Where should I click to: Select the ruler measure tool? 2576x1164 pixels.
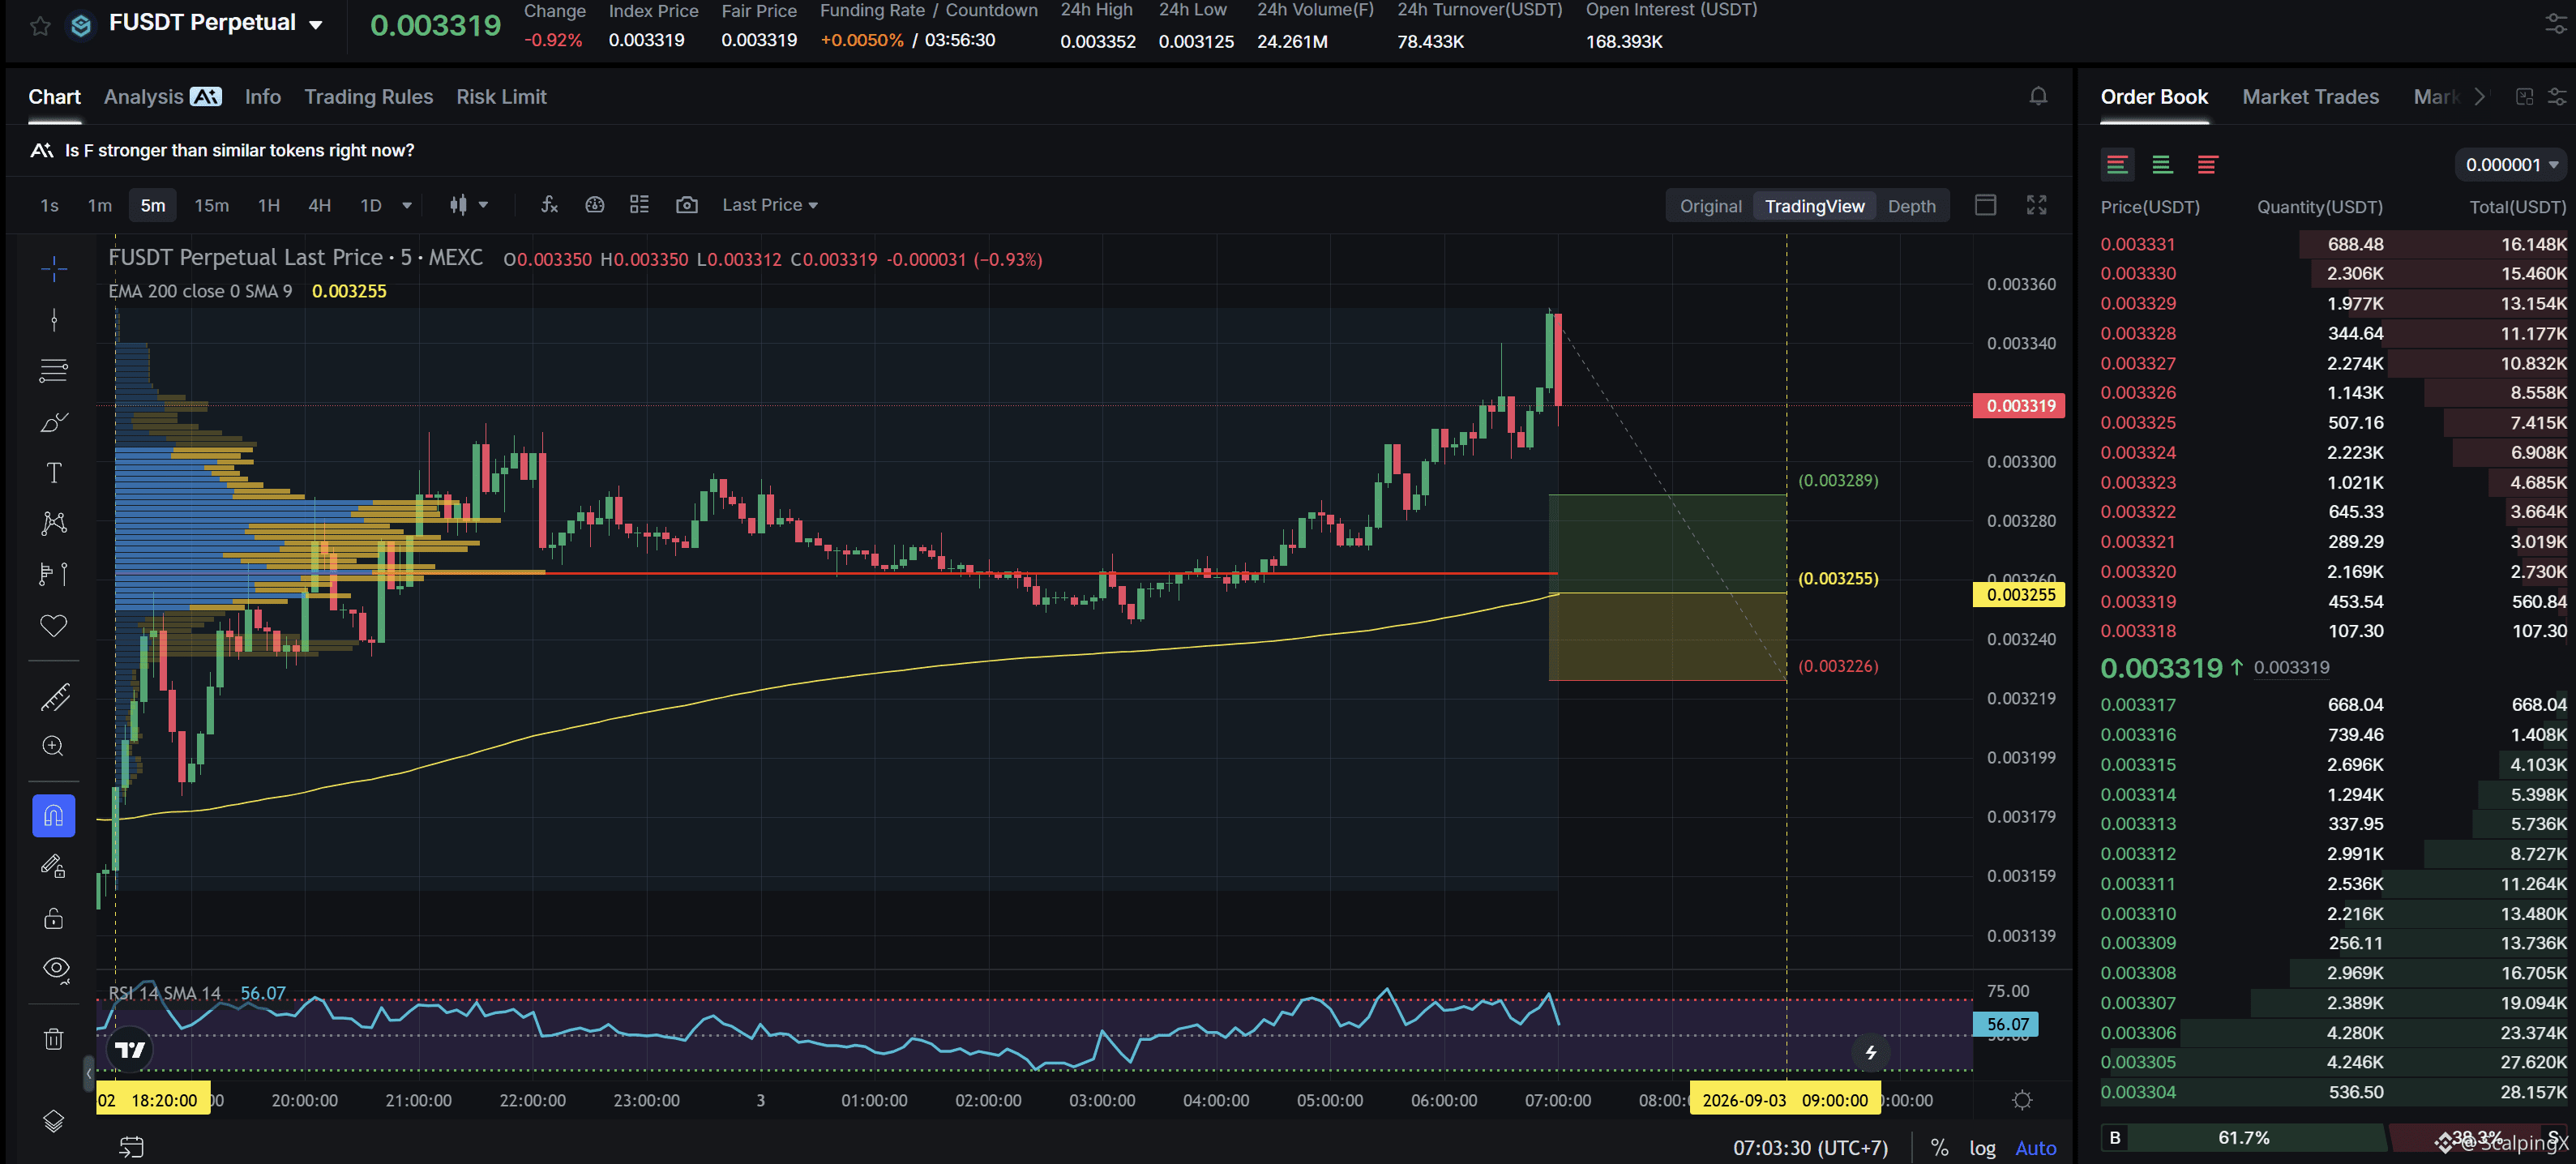(54, 696)
